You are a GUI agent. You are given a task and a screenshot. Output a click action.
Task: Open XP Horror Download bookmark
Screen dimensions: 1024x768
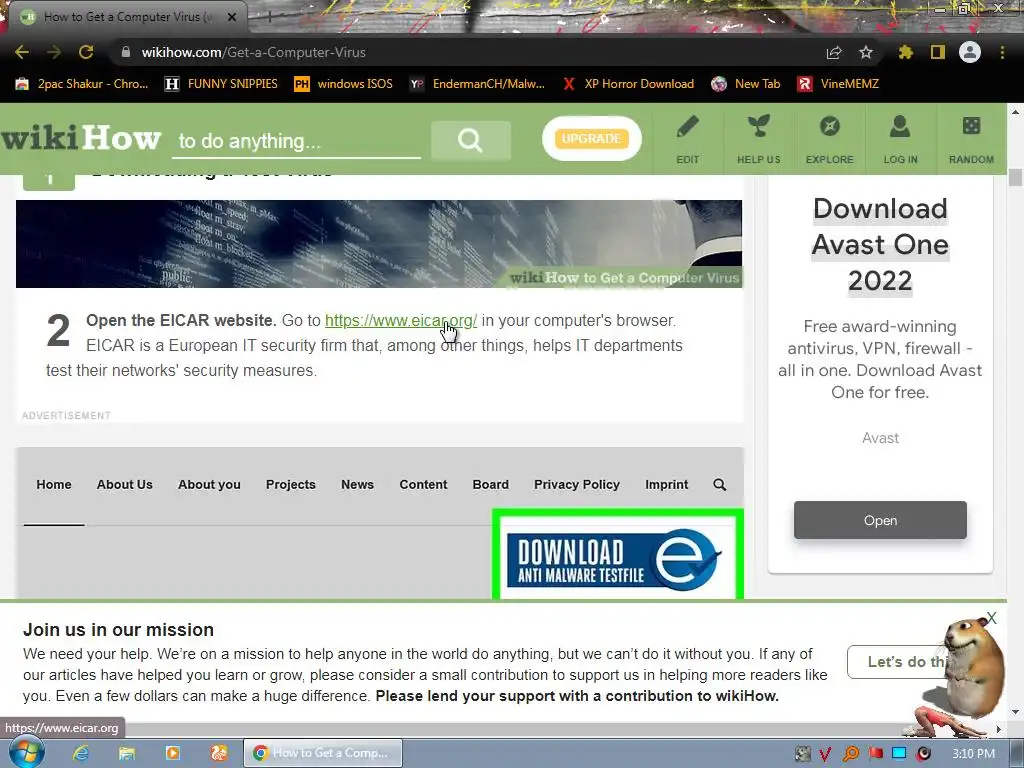click(x=628, y=84)
